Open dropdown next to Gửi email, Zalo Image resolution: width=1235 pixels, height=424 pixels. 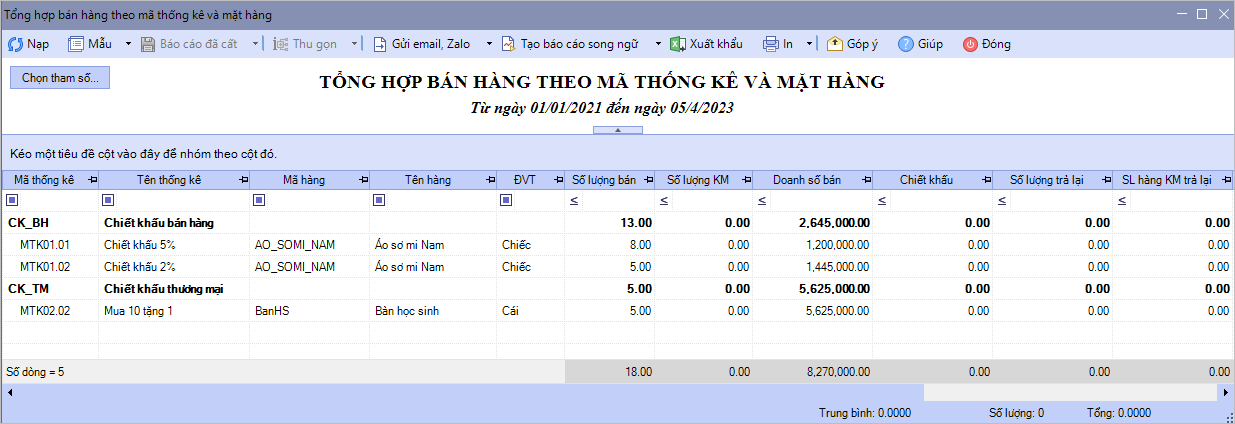489,44
